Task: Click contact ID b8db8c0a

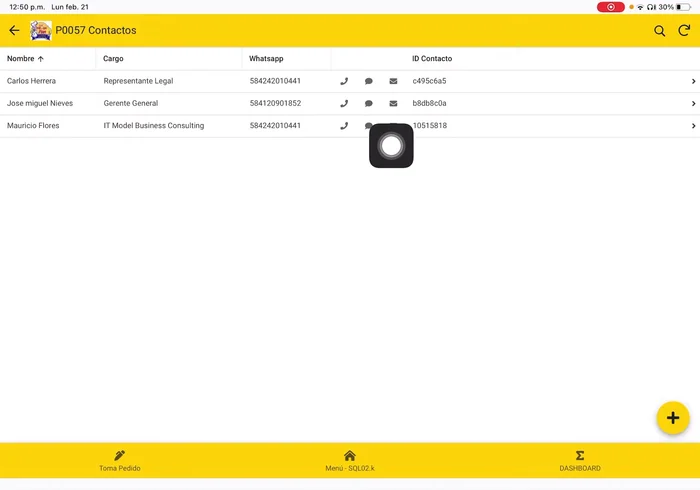Action: (x=429, y=103)
